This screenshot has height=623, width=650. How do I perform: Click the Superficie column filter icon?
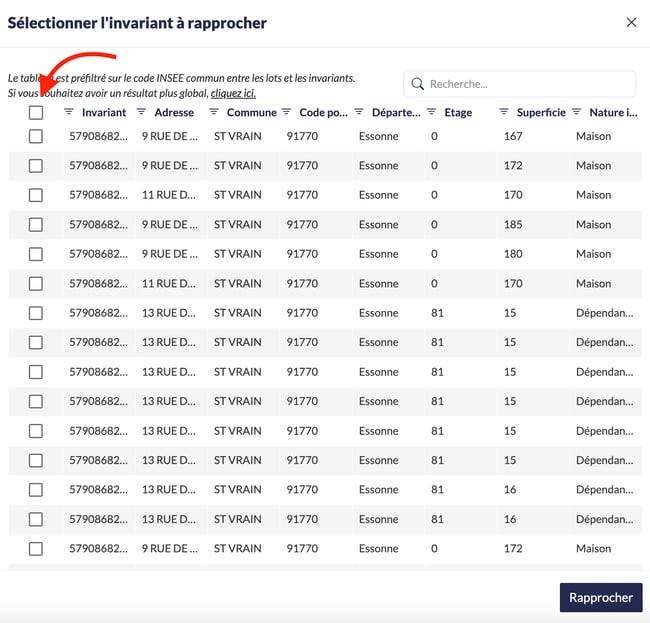click(504, 112)
